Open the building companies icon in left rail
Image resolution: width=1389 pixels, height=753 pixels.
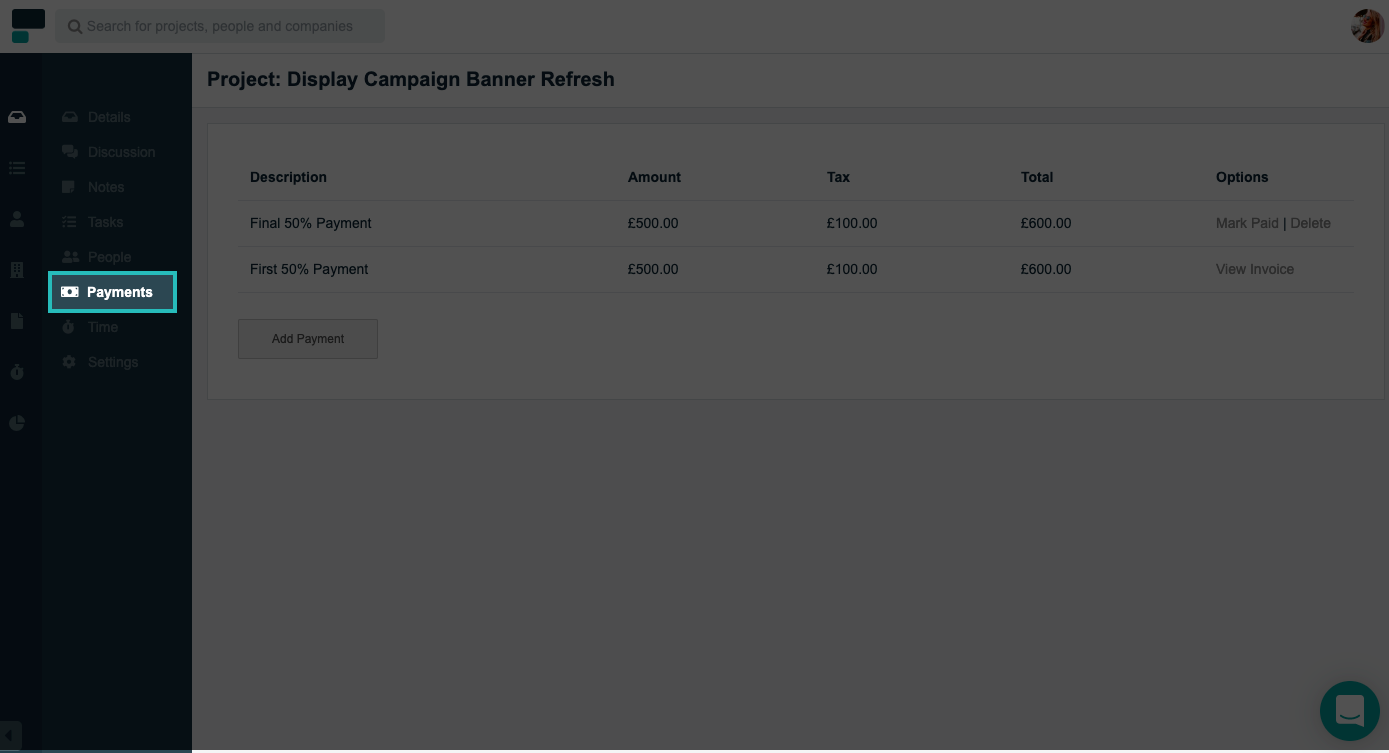click(17, 270)
